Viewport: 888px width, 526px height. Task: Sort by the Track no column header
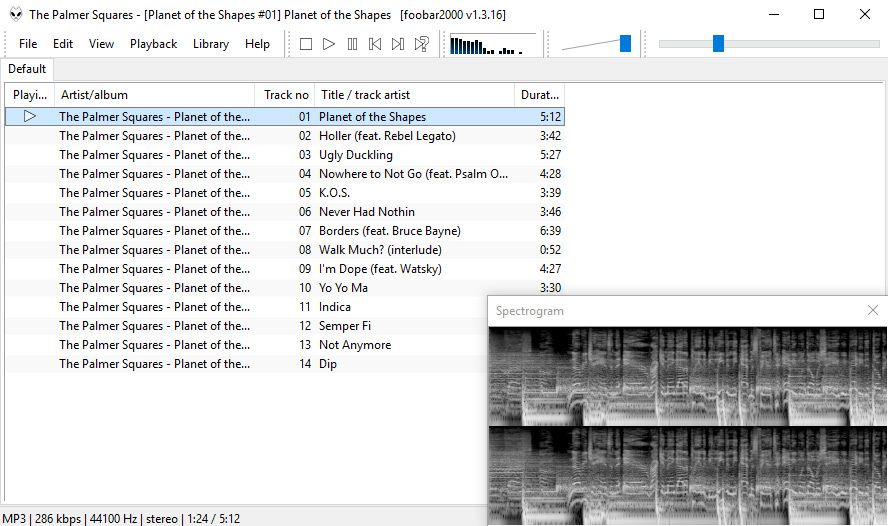click(x=285, y=95)
